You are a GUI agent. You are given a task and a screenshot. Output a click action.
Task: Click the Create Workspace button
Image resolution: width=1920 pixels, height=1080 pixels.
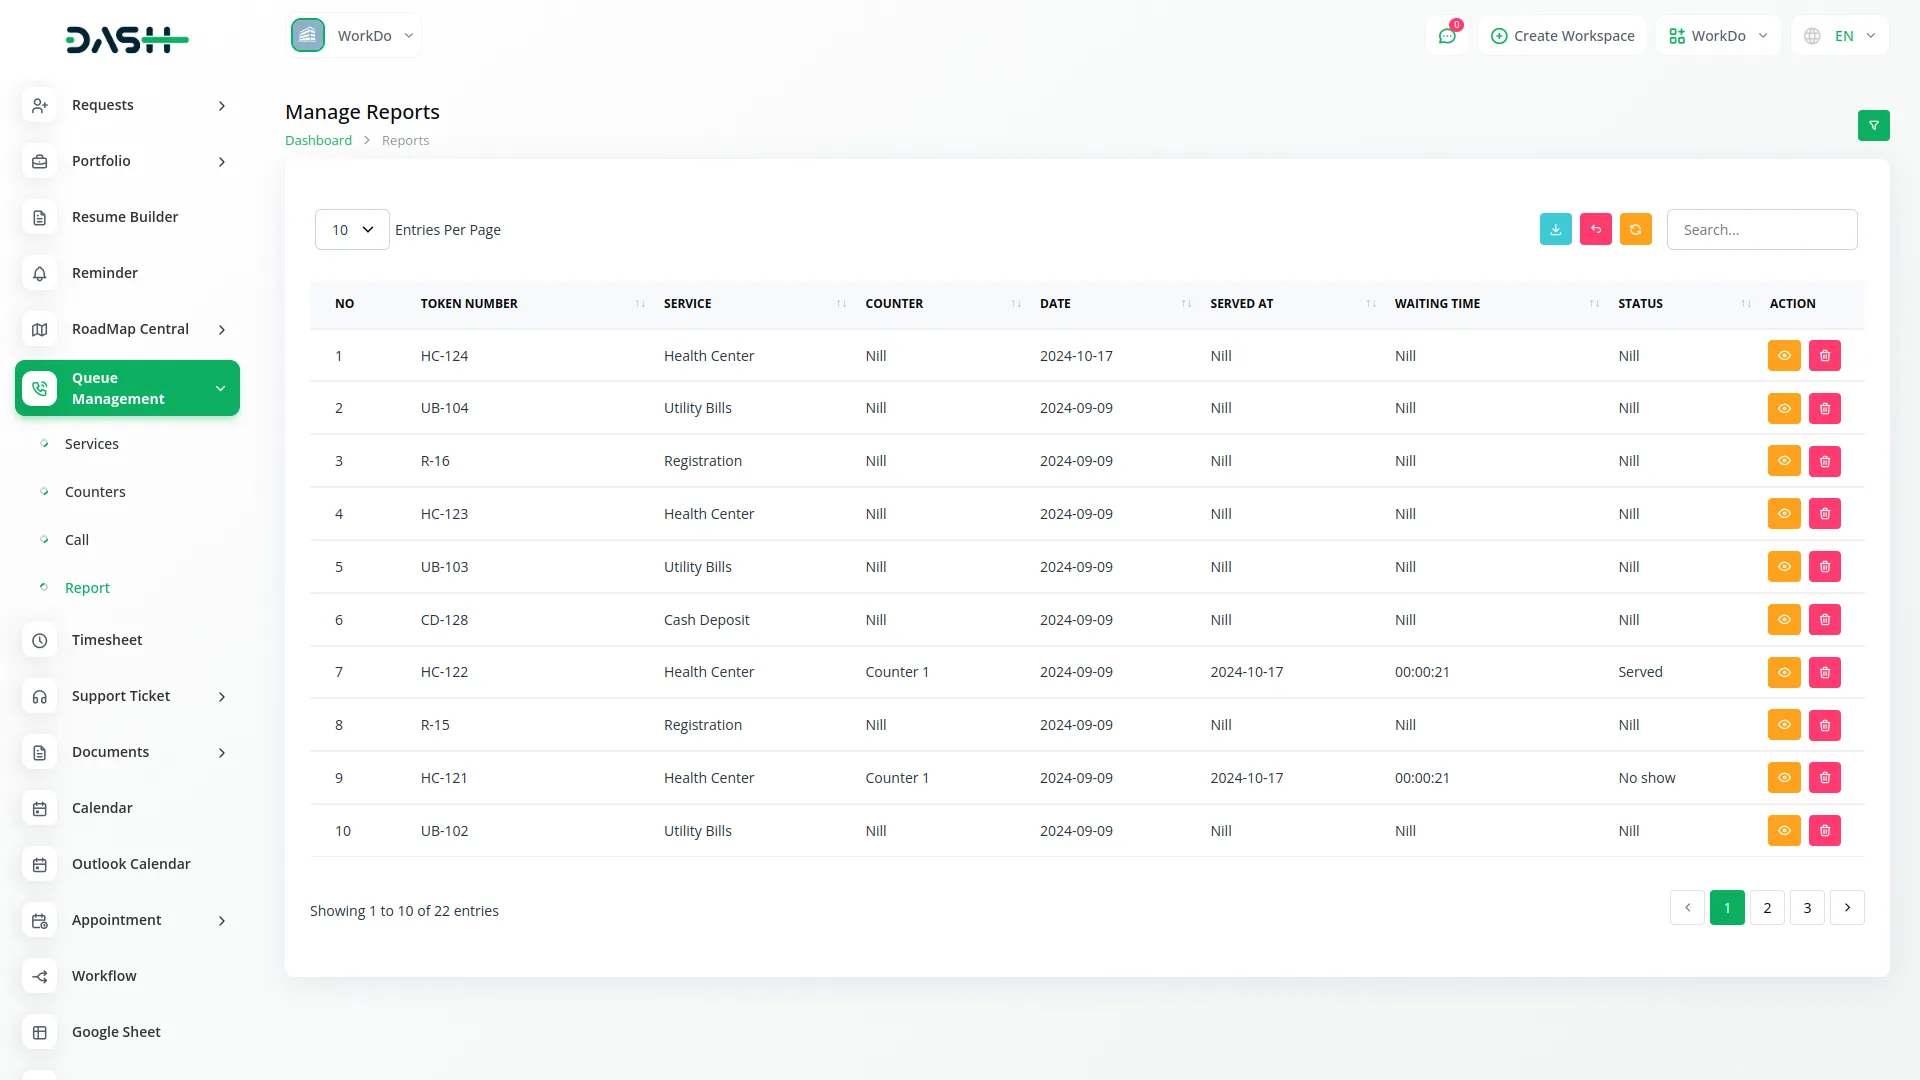[1562, 36]
